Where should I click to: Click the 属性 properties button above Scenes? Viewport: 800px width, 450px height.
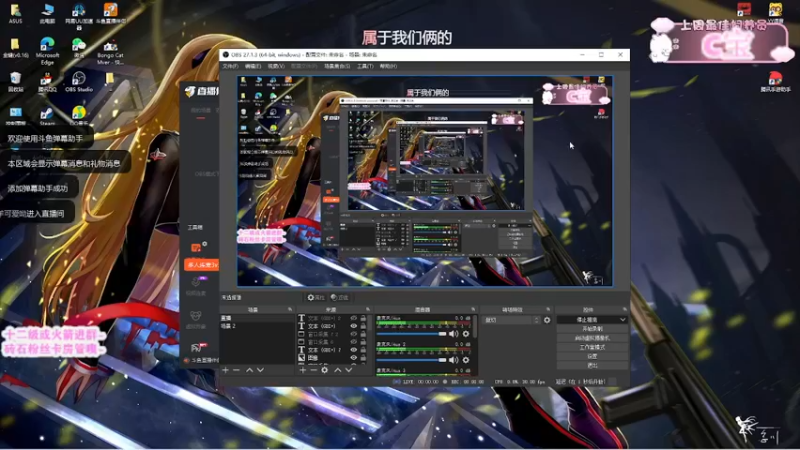[x=316, y=297]
